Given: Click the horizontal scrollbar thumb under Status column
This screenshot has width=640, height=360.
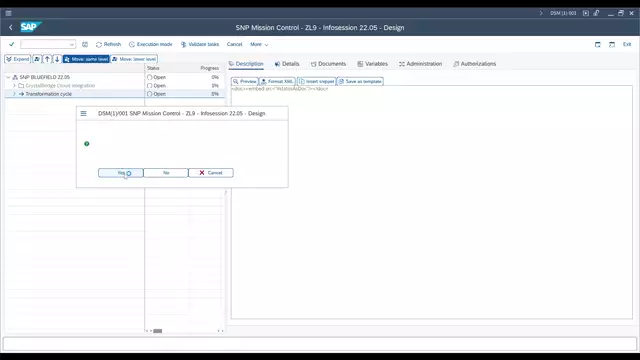Looking at the screenshot, I should (x=158, y=331).
